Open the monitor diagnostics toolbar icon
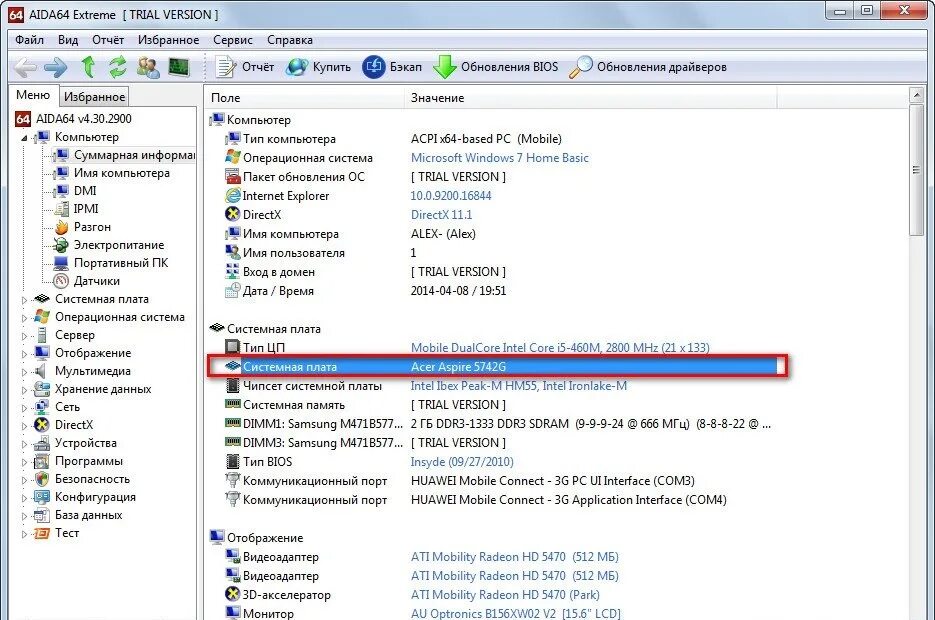Screen dimensions: 935x620 [x=179, y=67]
